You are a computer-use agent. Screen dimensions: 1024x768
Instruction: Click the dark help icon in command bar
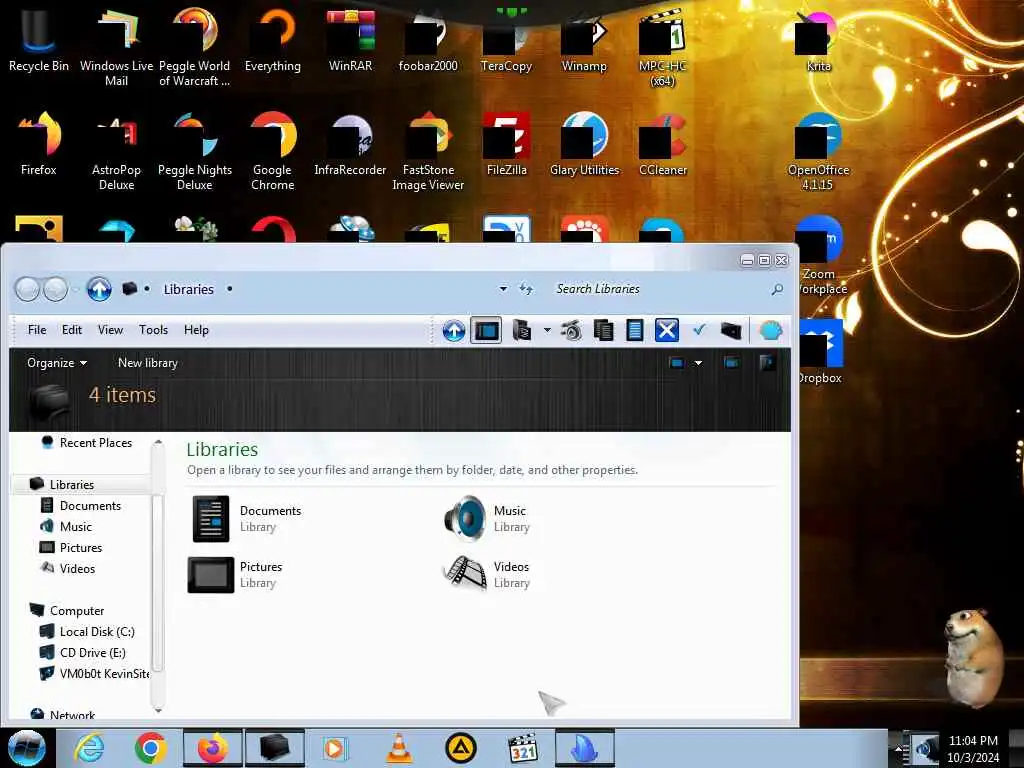click(x=767, y=362)
